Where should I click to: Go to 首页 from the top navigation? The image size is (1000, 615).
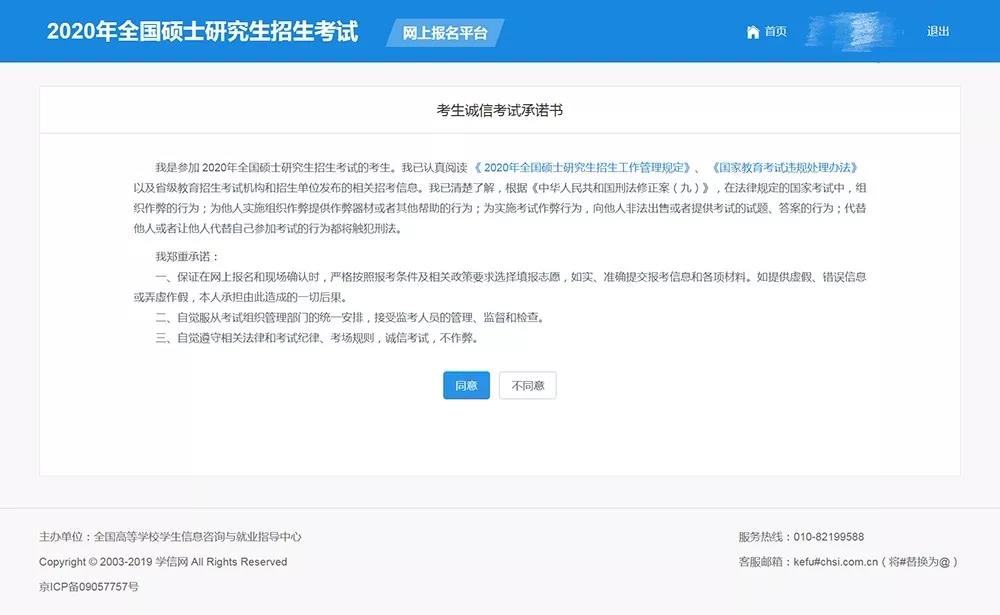click(775, 32)
